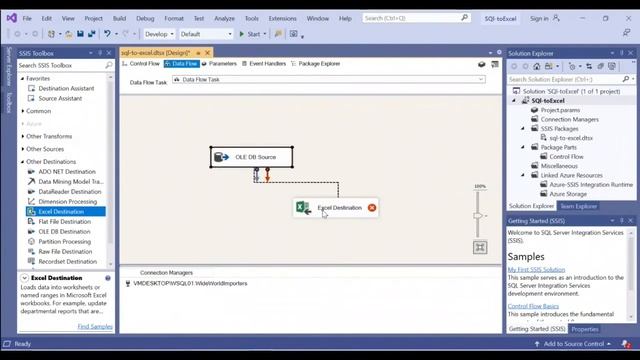The image size is (640, 360).
Task: Expand the Other Transforms group
Action: 23,136
